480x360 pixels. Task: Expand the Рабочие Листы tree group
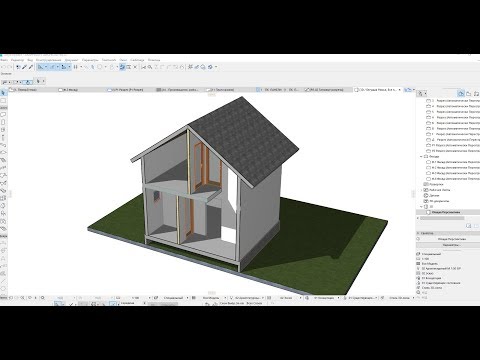point(421,190)
